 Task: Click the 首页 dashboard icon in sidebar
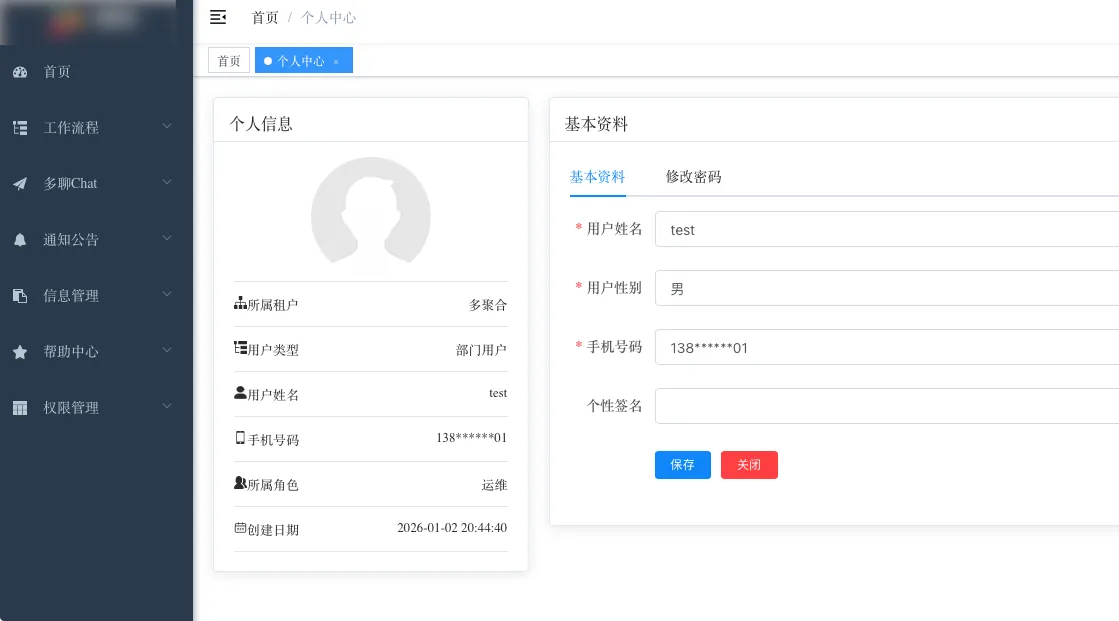point(20,72)
